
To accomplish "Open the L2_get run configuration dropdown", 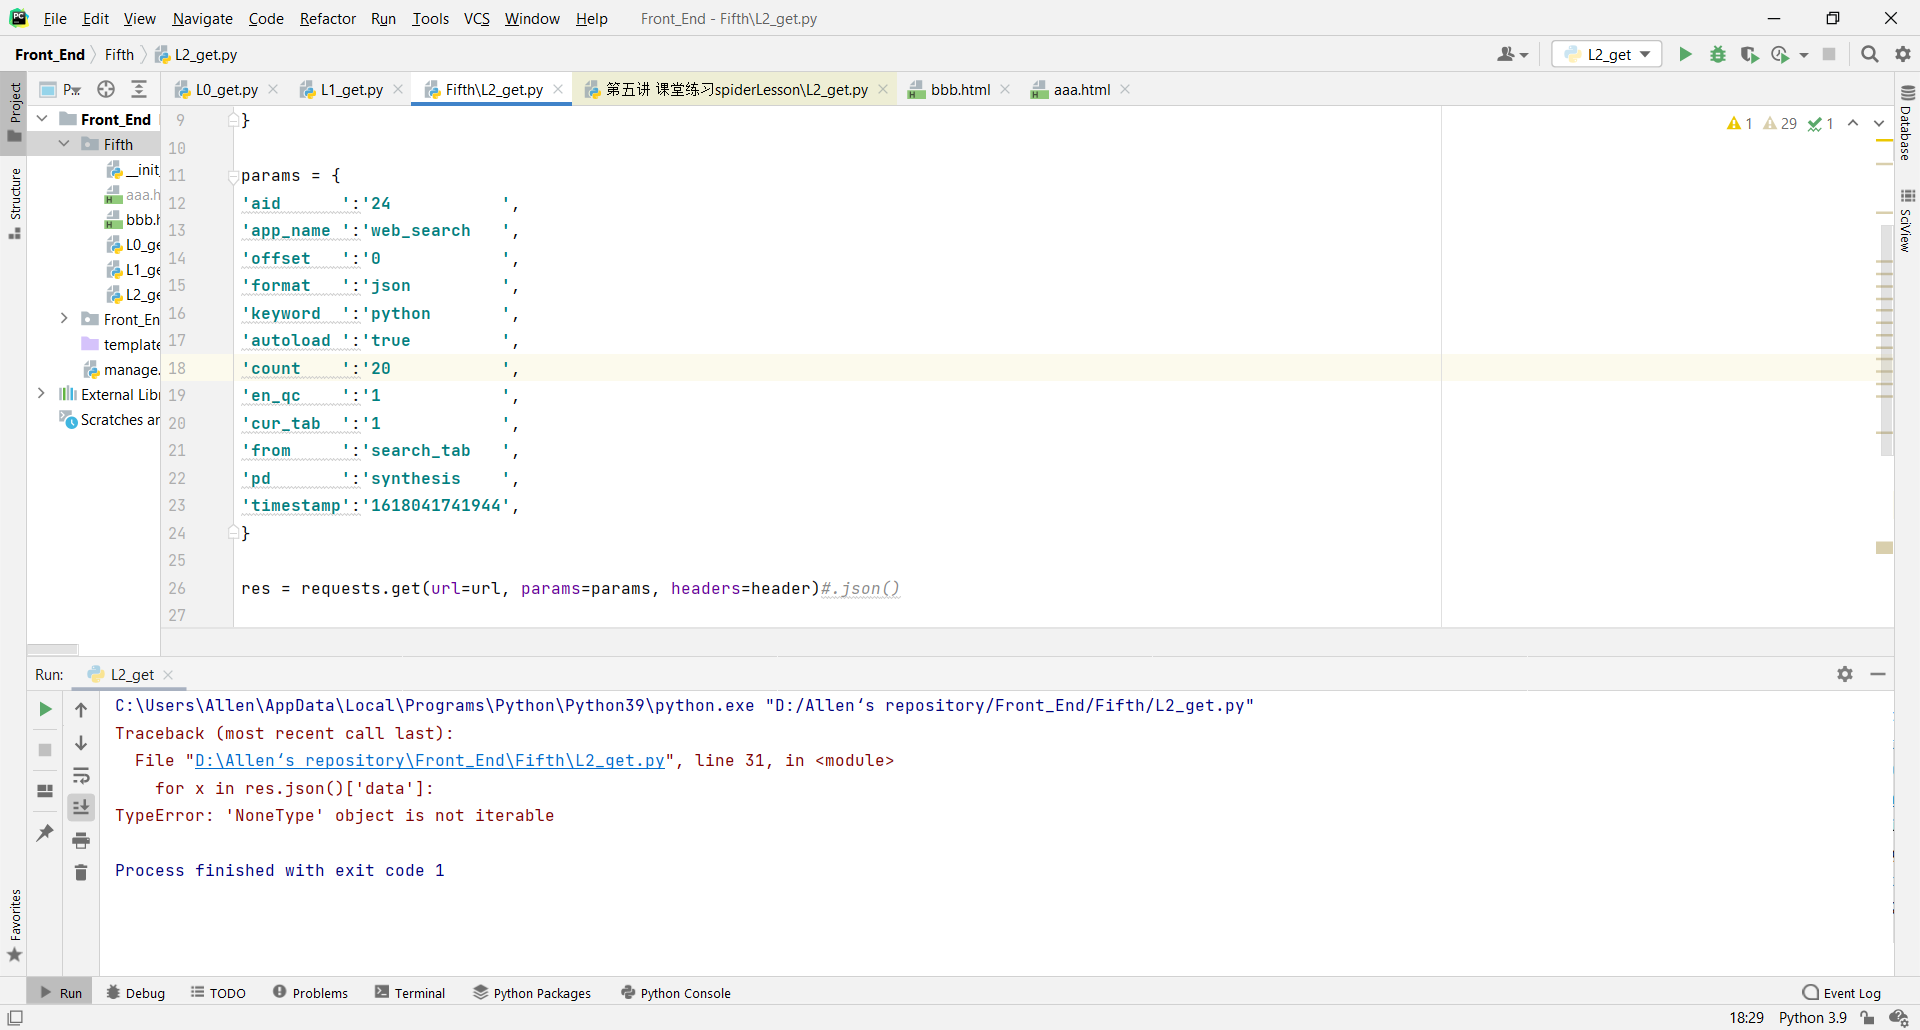I will (1645, 54).
